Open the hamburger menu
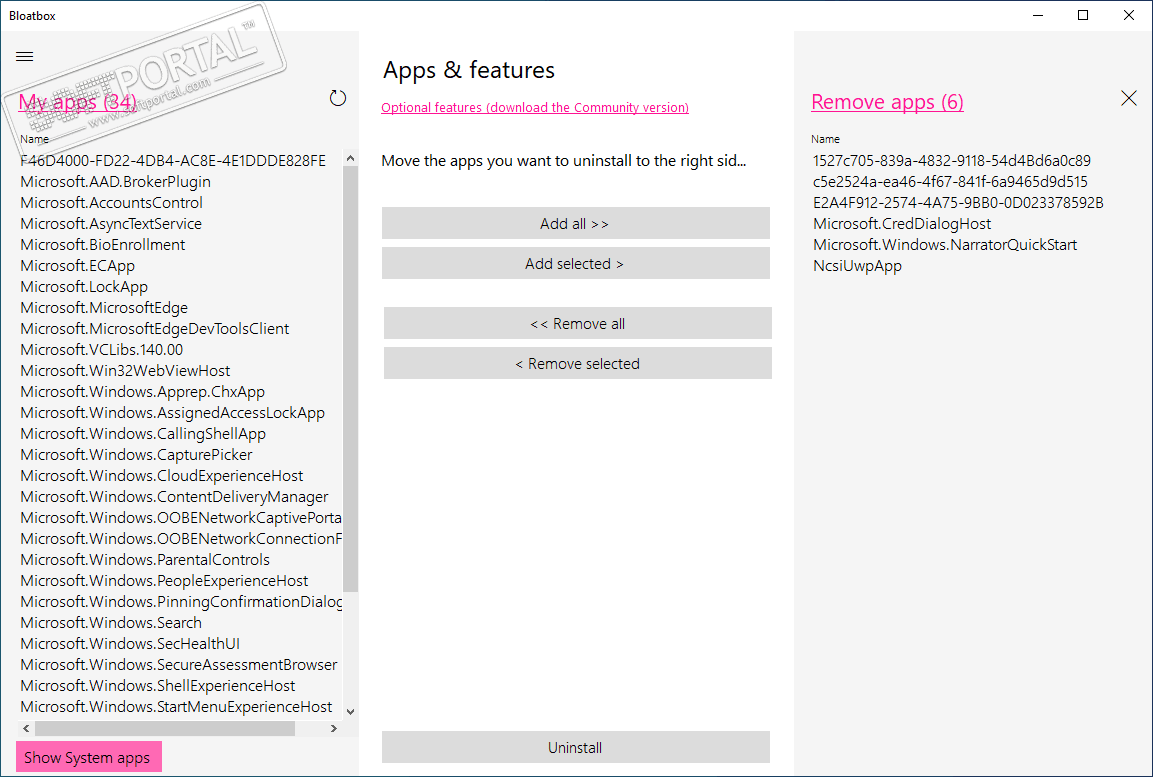 coord(24,57)
